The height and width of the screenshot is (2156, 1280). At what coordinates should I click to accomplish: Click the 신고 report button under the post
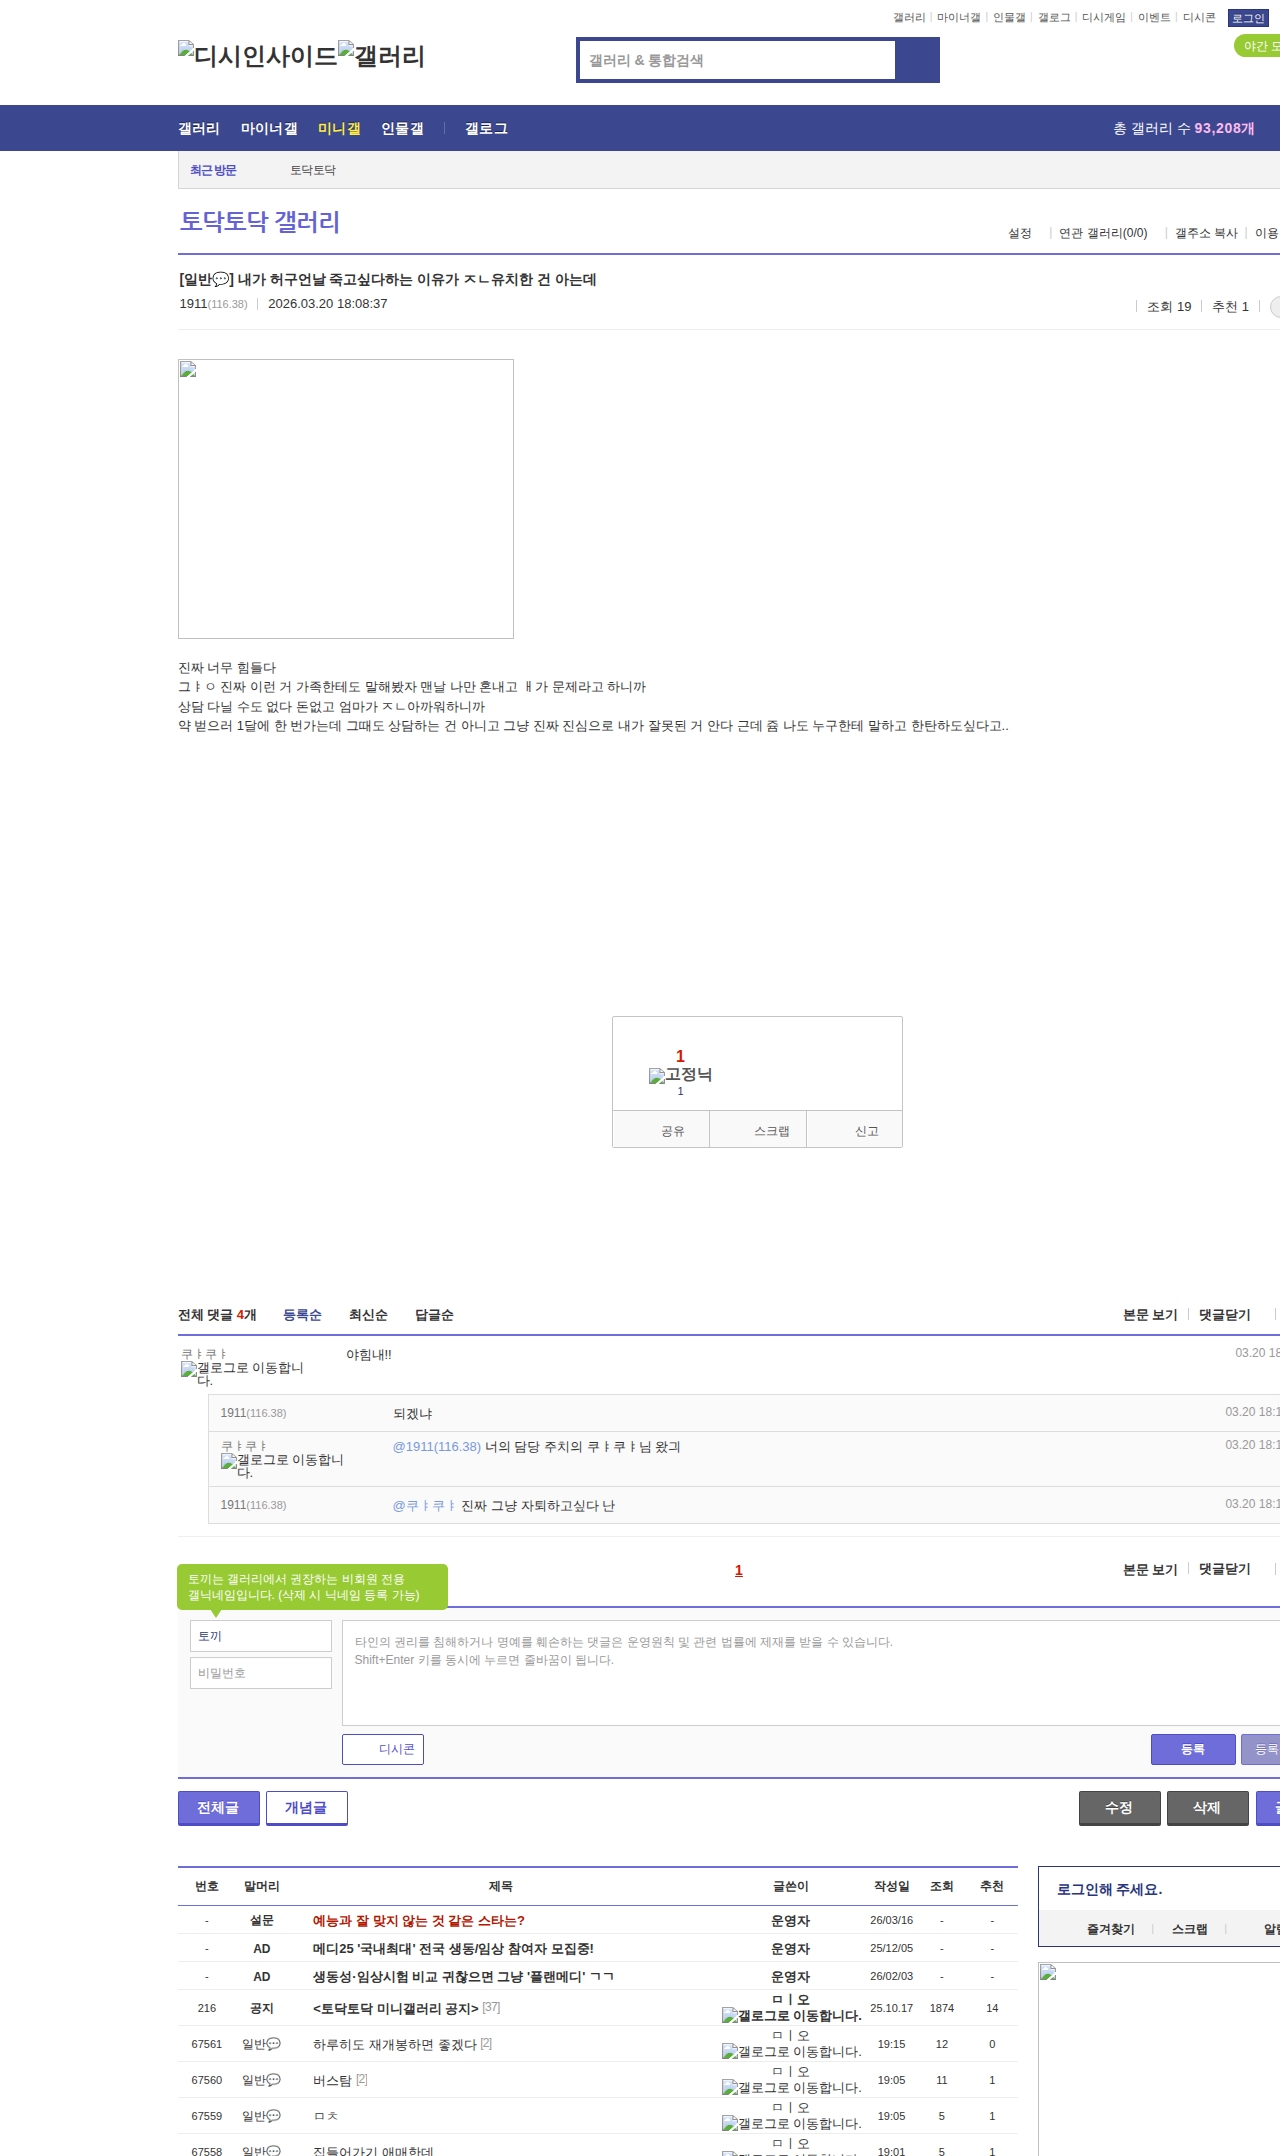[865, 1131]
